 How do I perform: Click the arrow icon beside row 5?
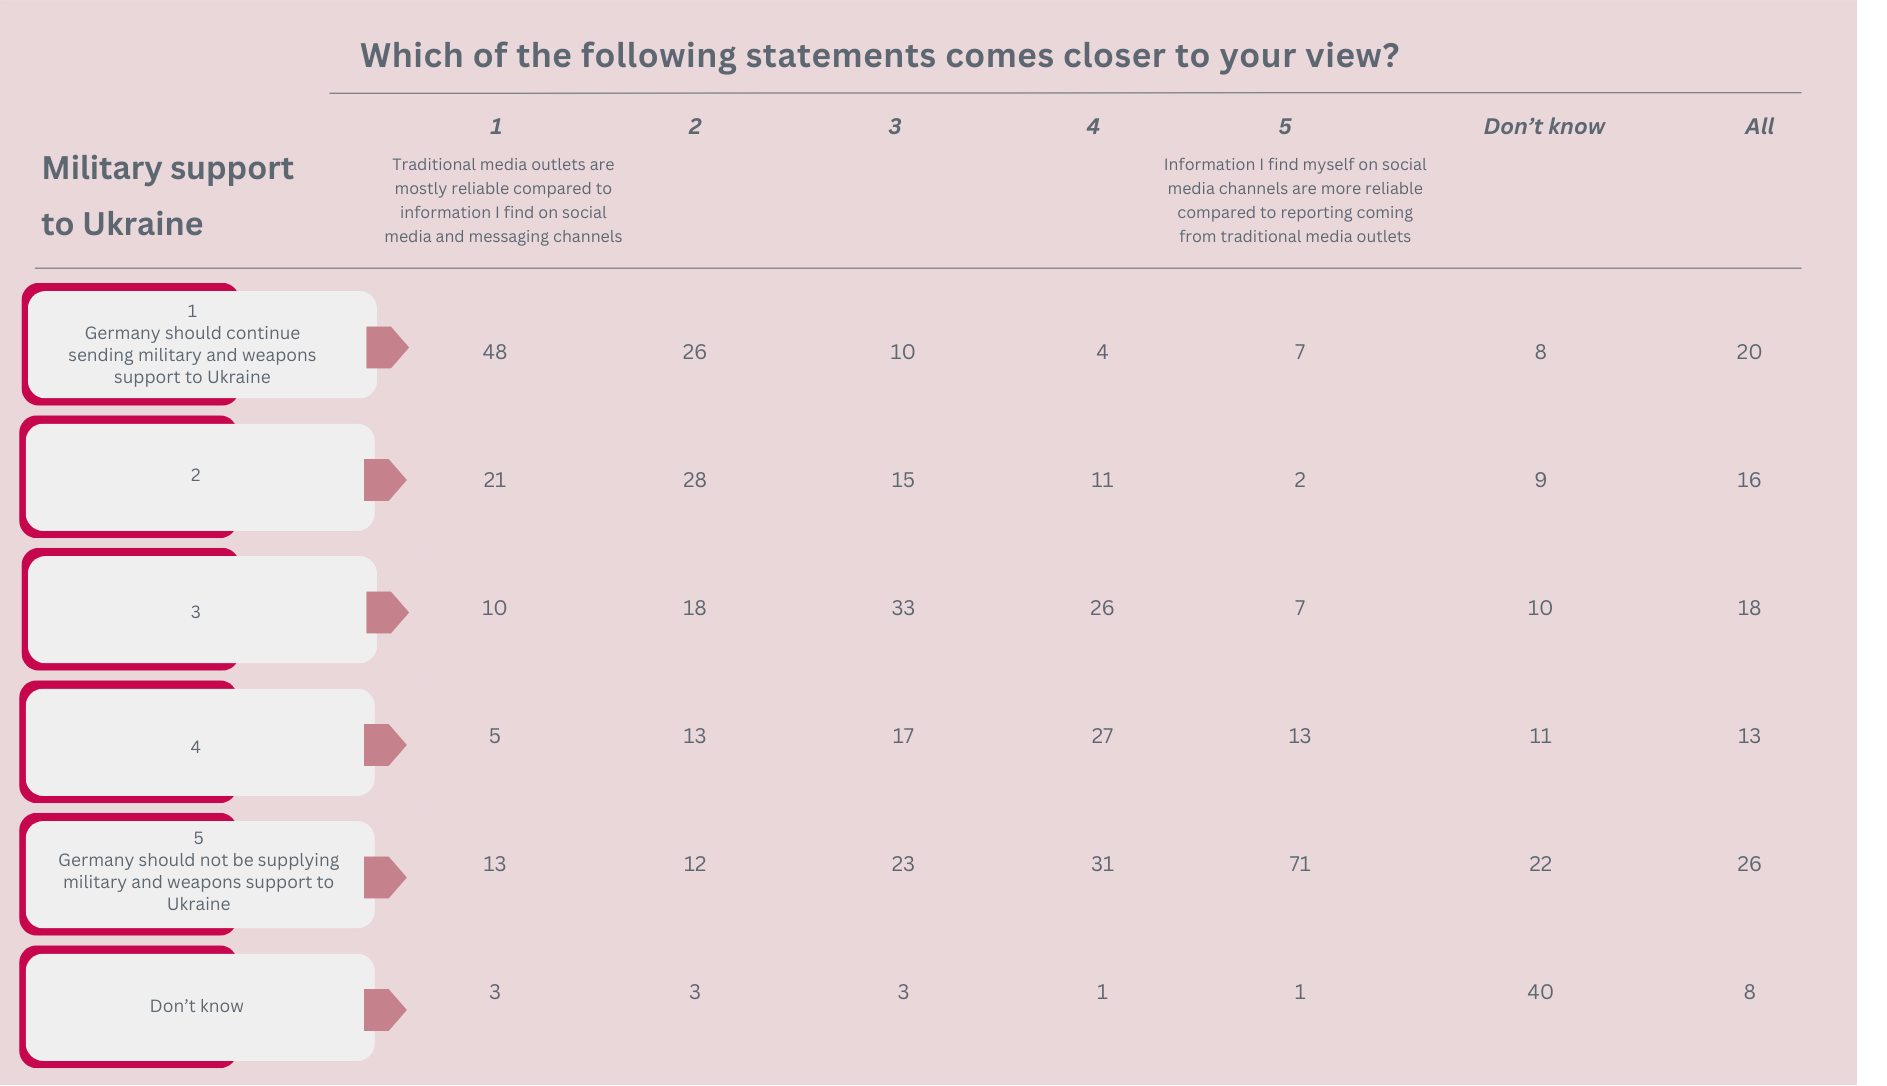point(385,877)
